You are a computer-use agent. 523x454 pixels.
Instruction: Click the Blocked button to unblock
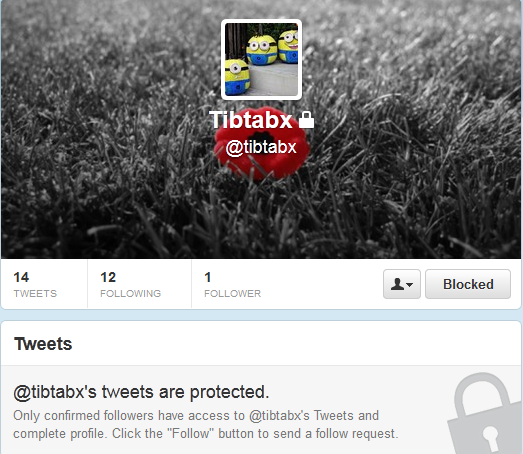(468, 284)
